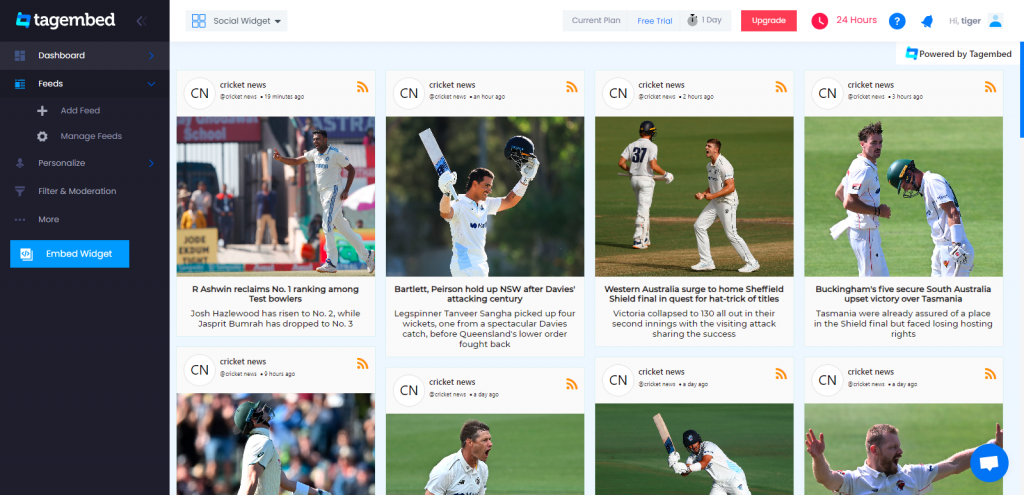Open Manage Feeds in the sidebar

[x=91, y=136]
